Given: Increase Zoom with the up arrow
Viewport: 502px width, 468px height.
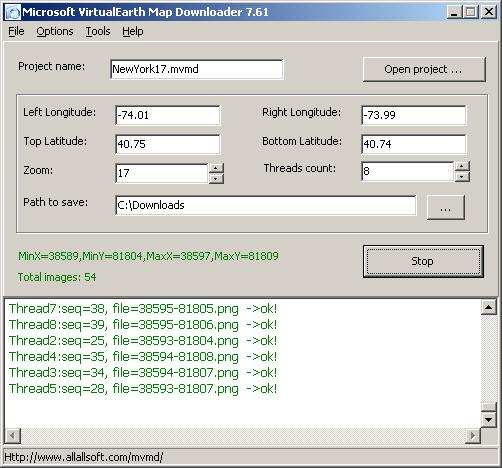Looking at the screenshot, I should point(217,168).
